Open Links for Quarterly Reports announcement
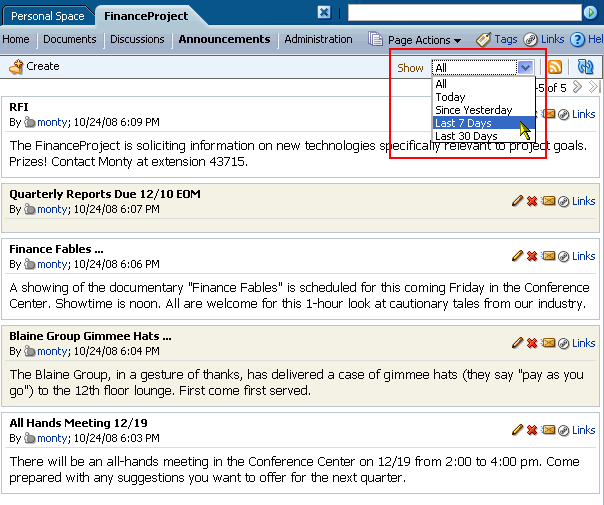Viewport: 604px width, 505px height. (x=584, y=201)
